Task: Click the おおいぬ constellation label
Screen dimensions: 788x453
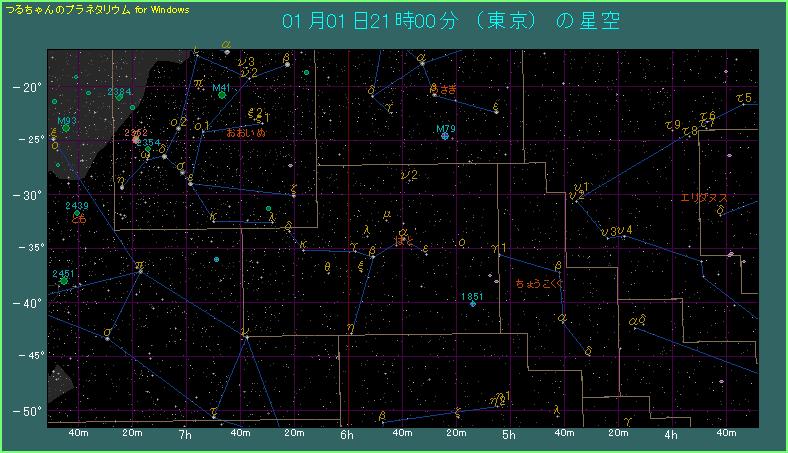Action: (x=246, y=132)
